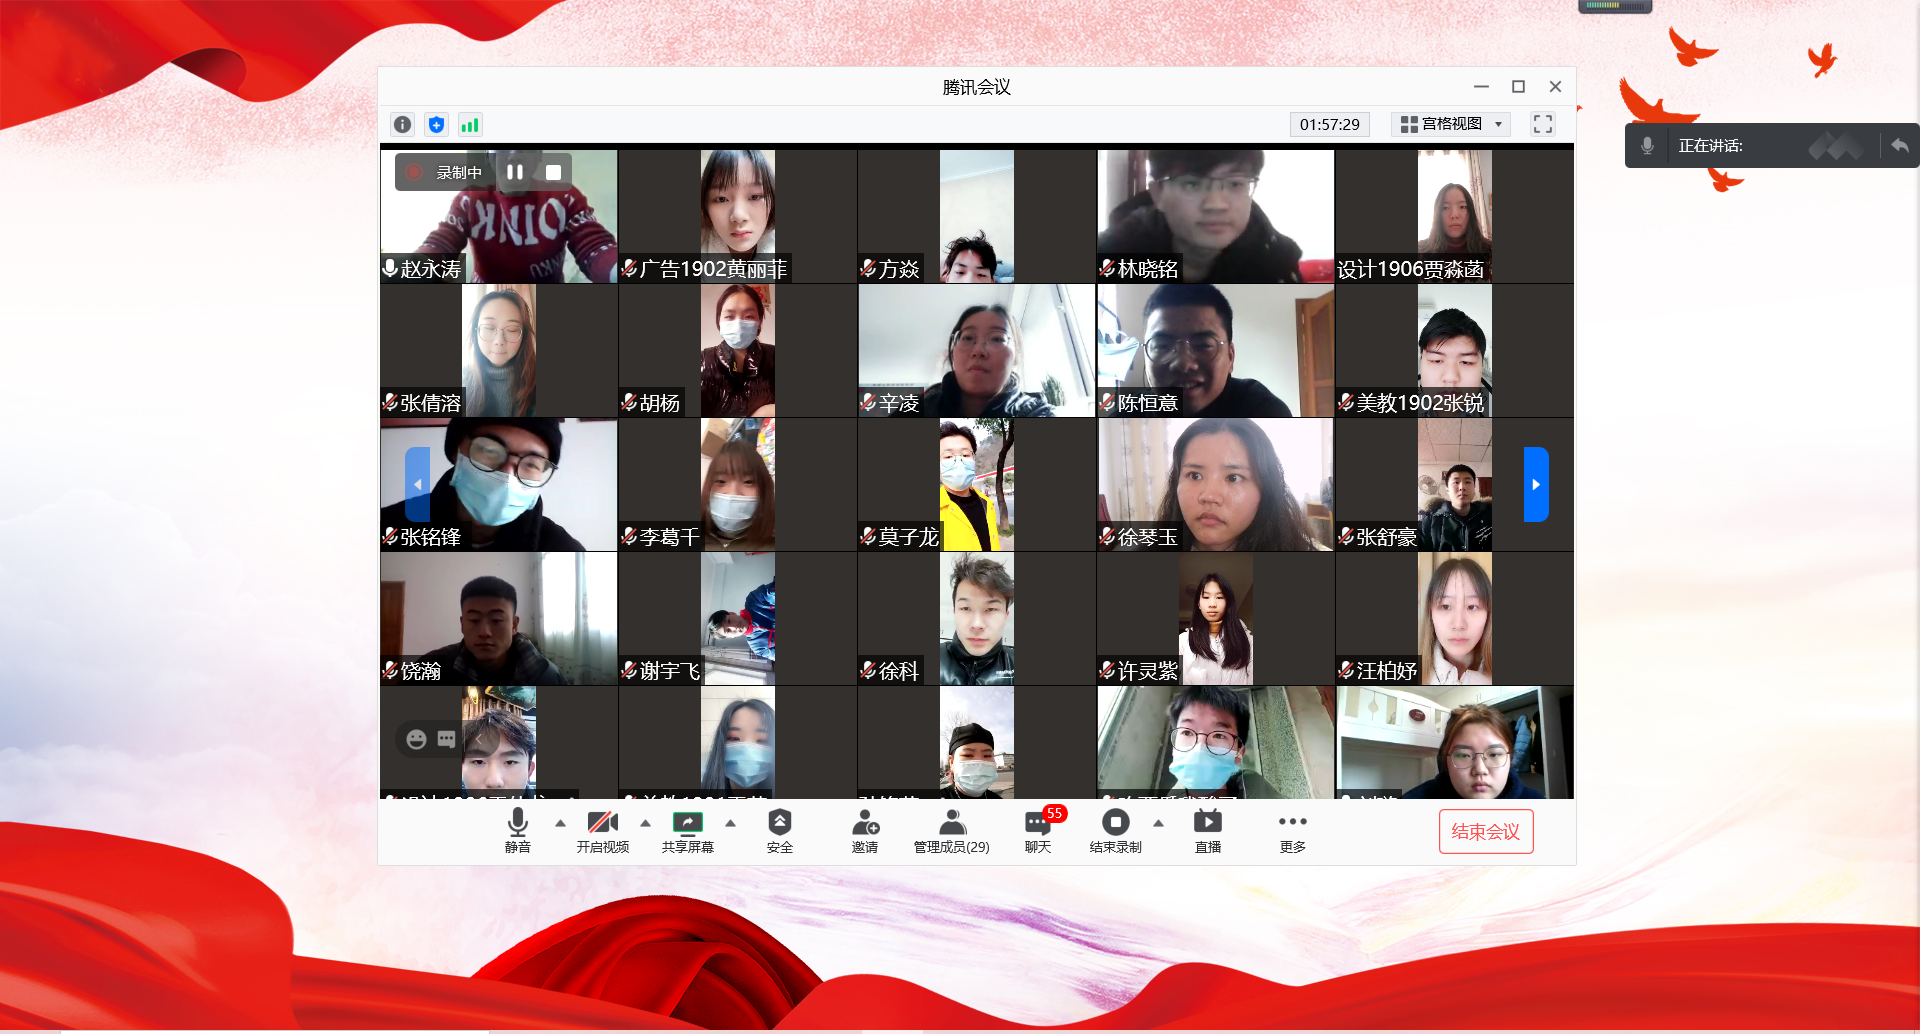Turn on camera with 开启视频
This screenshot has width=1920, height=1034.
tap(602, 831)
